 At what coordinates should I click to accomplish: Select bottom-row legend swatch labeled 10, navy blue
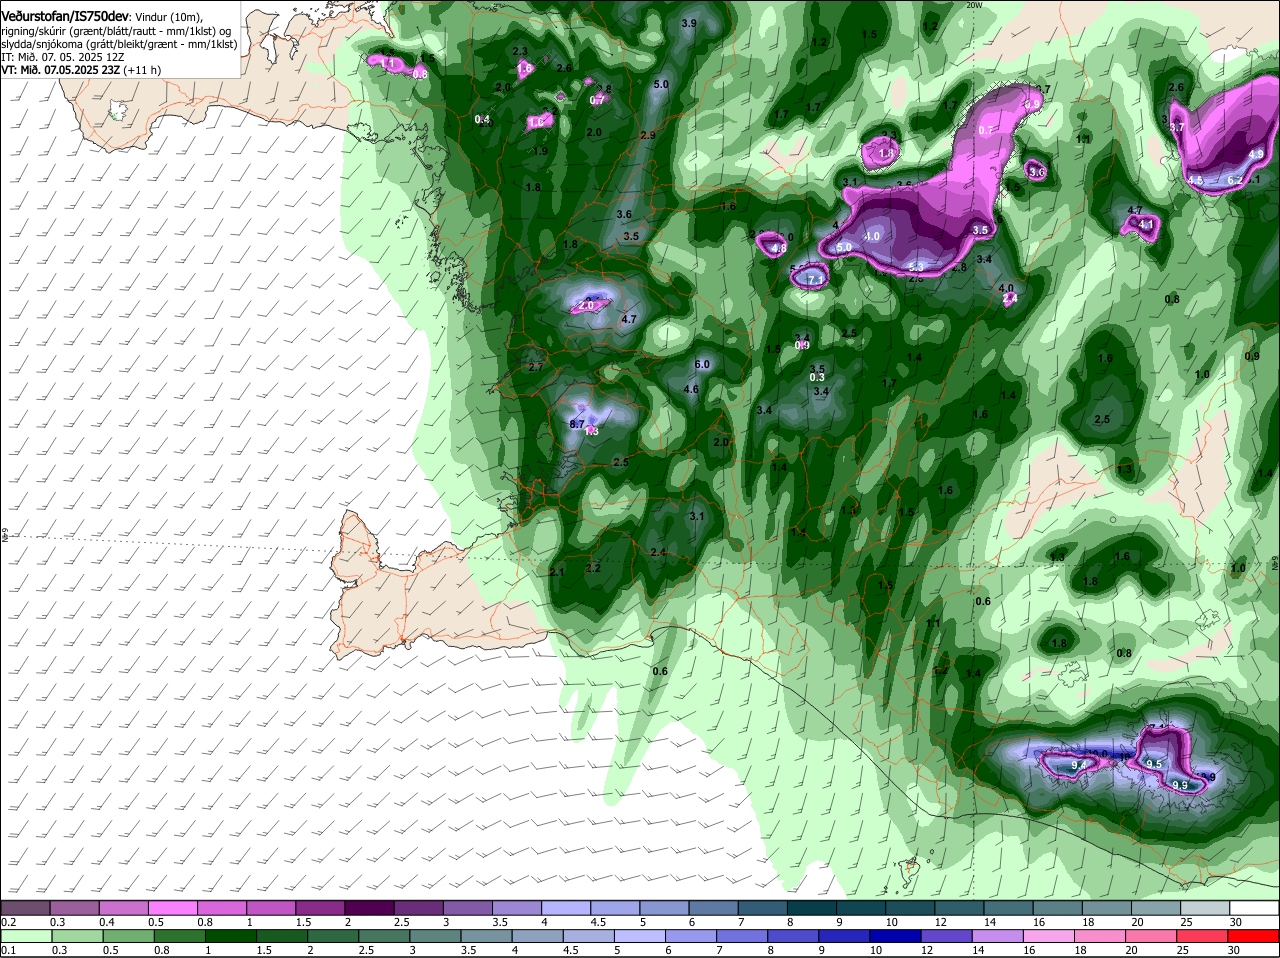tap(895, 936)
